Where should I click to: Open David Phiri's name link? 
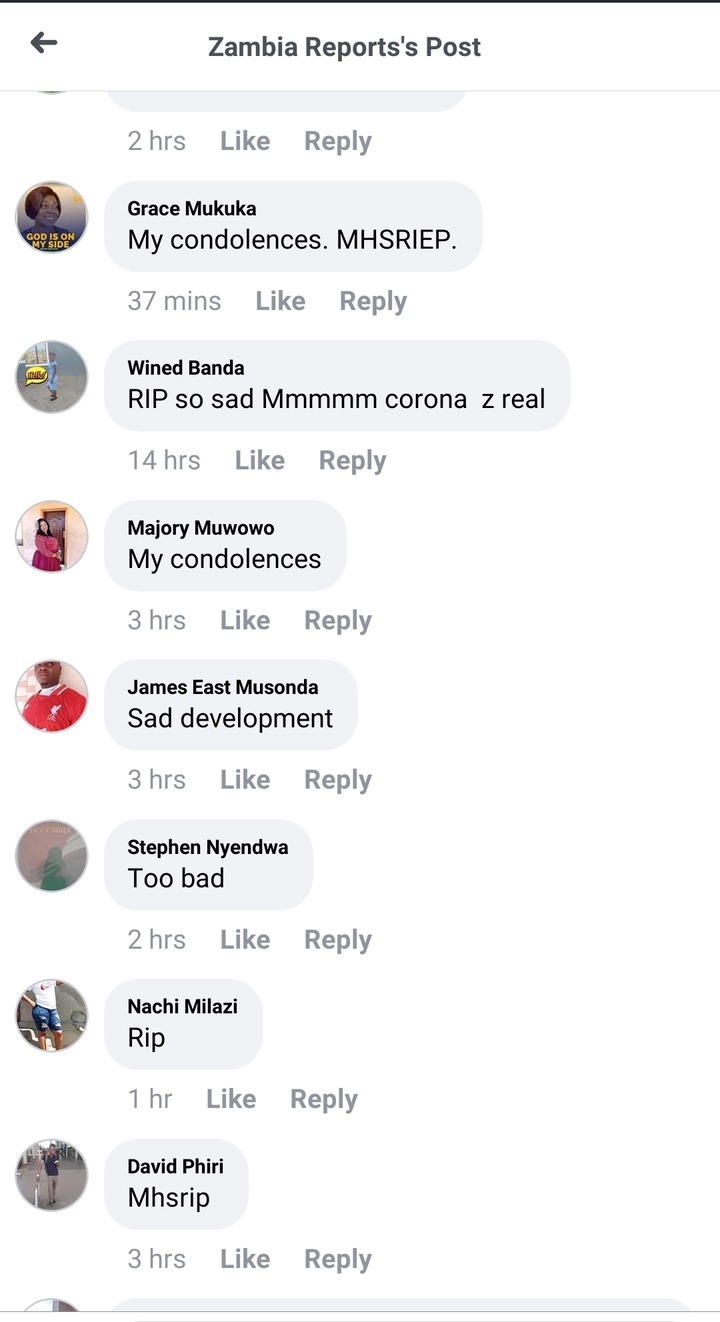[176, 1166]
